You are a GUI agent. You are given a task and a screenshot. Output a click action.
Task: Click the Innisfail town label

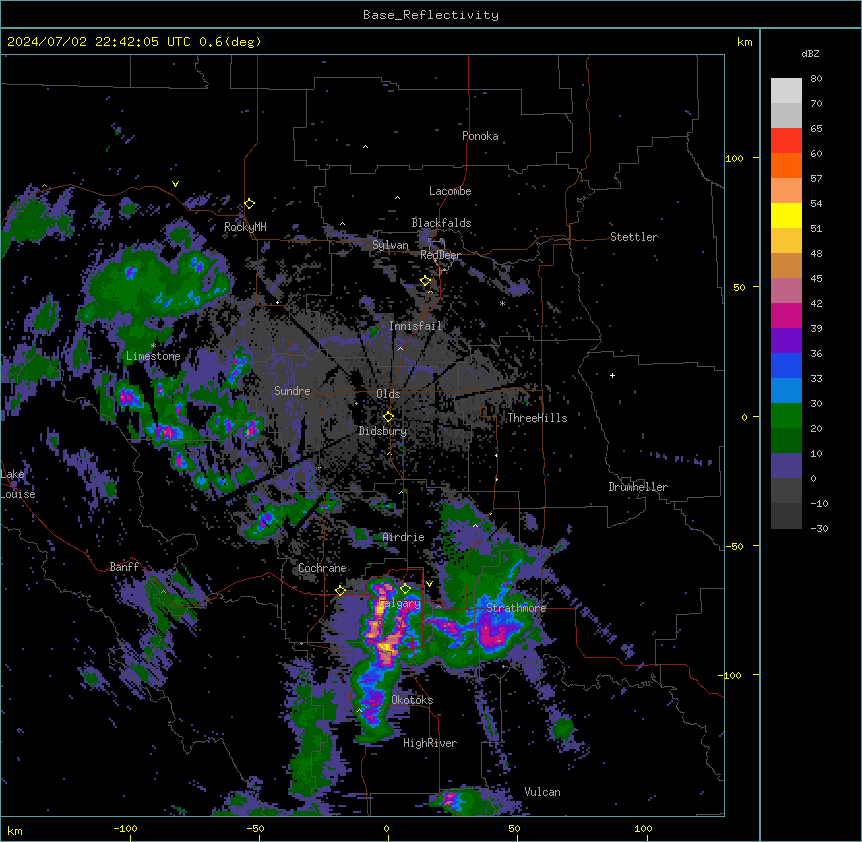point(416,326)
